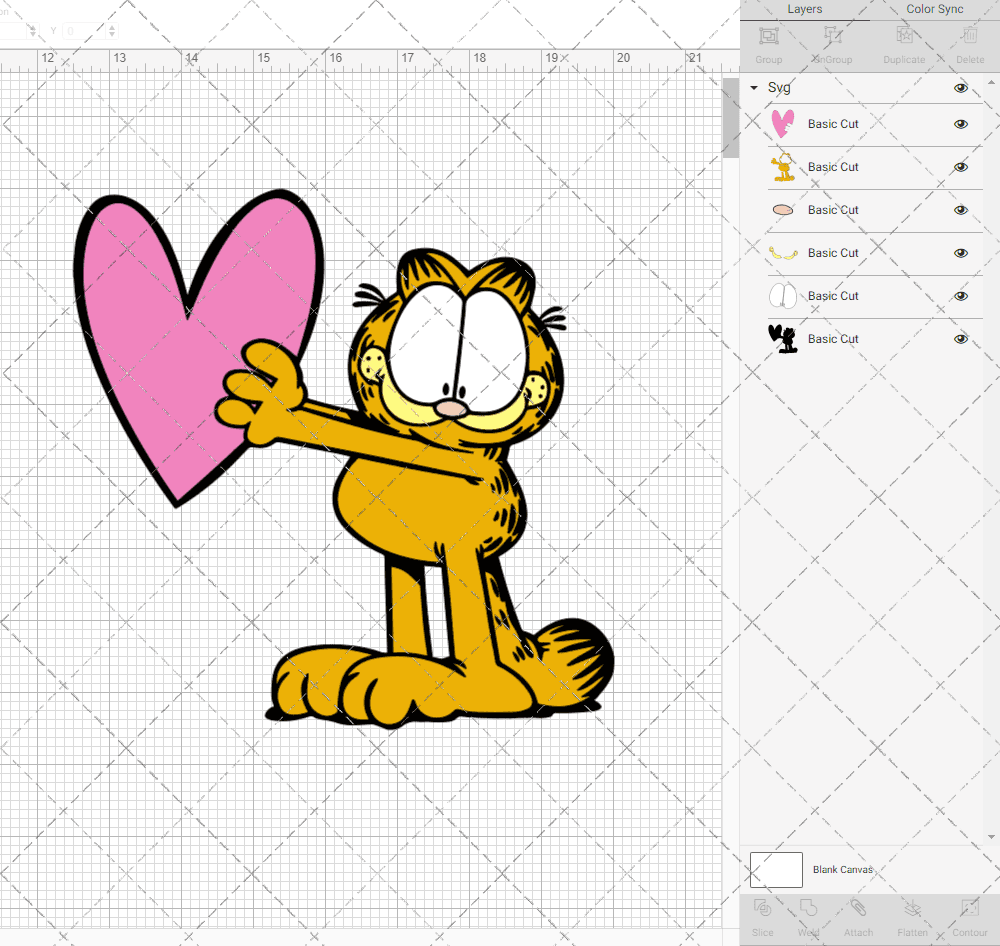The width and height of the screenshot is (1000, 946).
Task: Select the nose oval layer thumbnail
Action: (783, 210)
